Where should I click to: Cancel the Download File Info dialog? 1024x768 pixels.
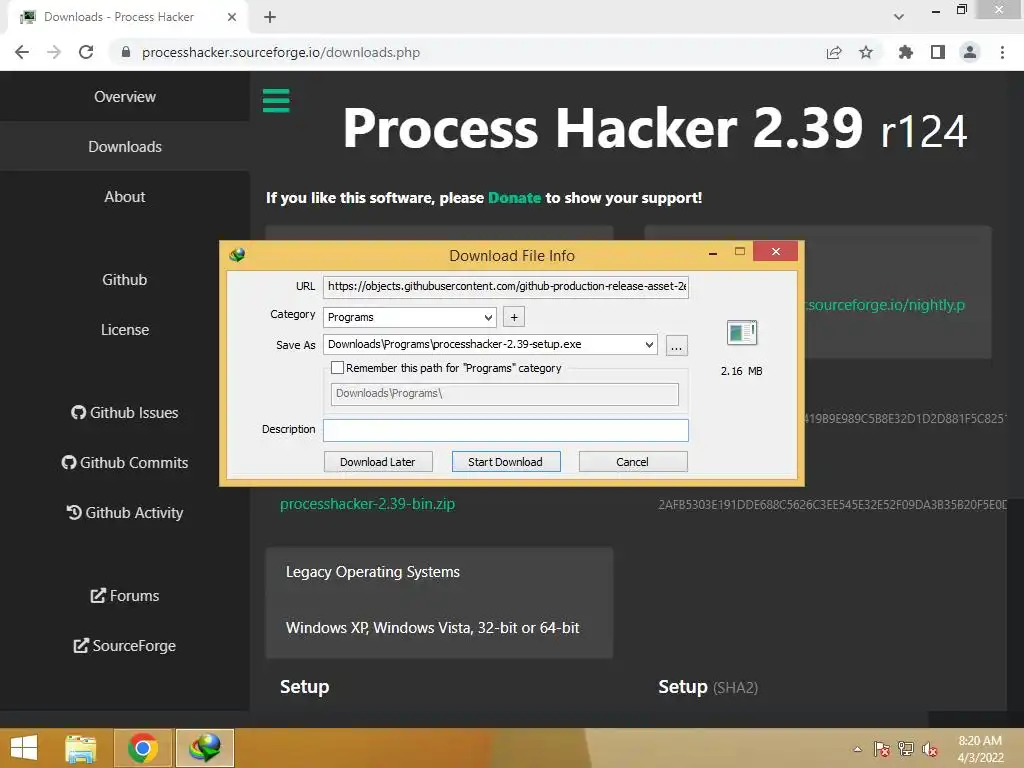click(632, 462)
